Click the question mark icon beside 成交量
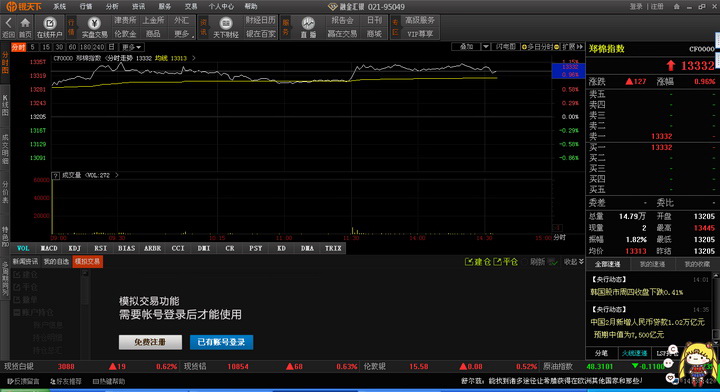Screen dimensions: 720x392 point(56,175)
